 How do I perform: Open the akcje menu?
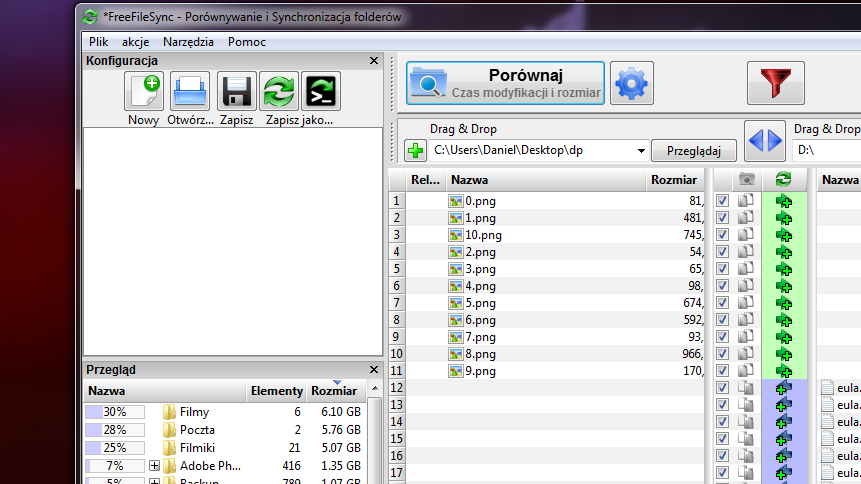coord(135,42)
